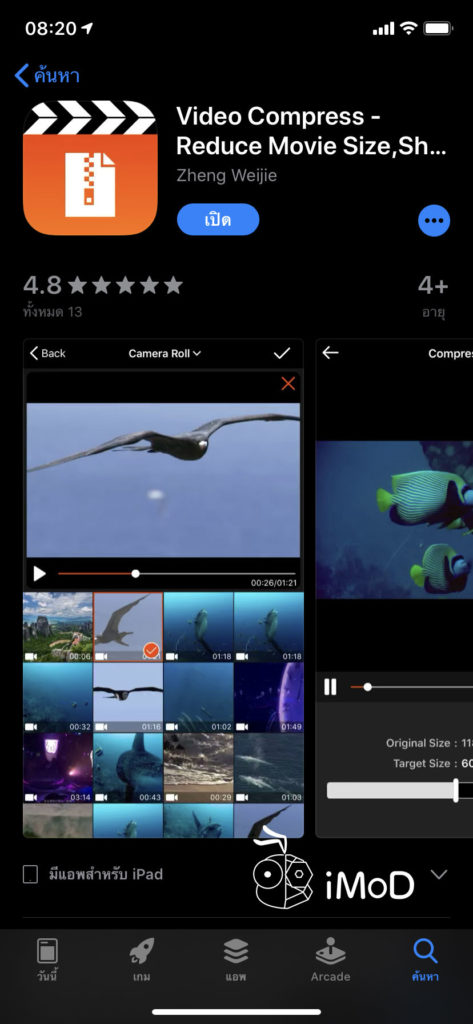Toggle the orange checkmark on selected bird thumbnail

point(151,650)
